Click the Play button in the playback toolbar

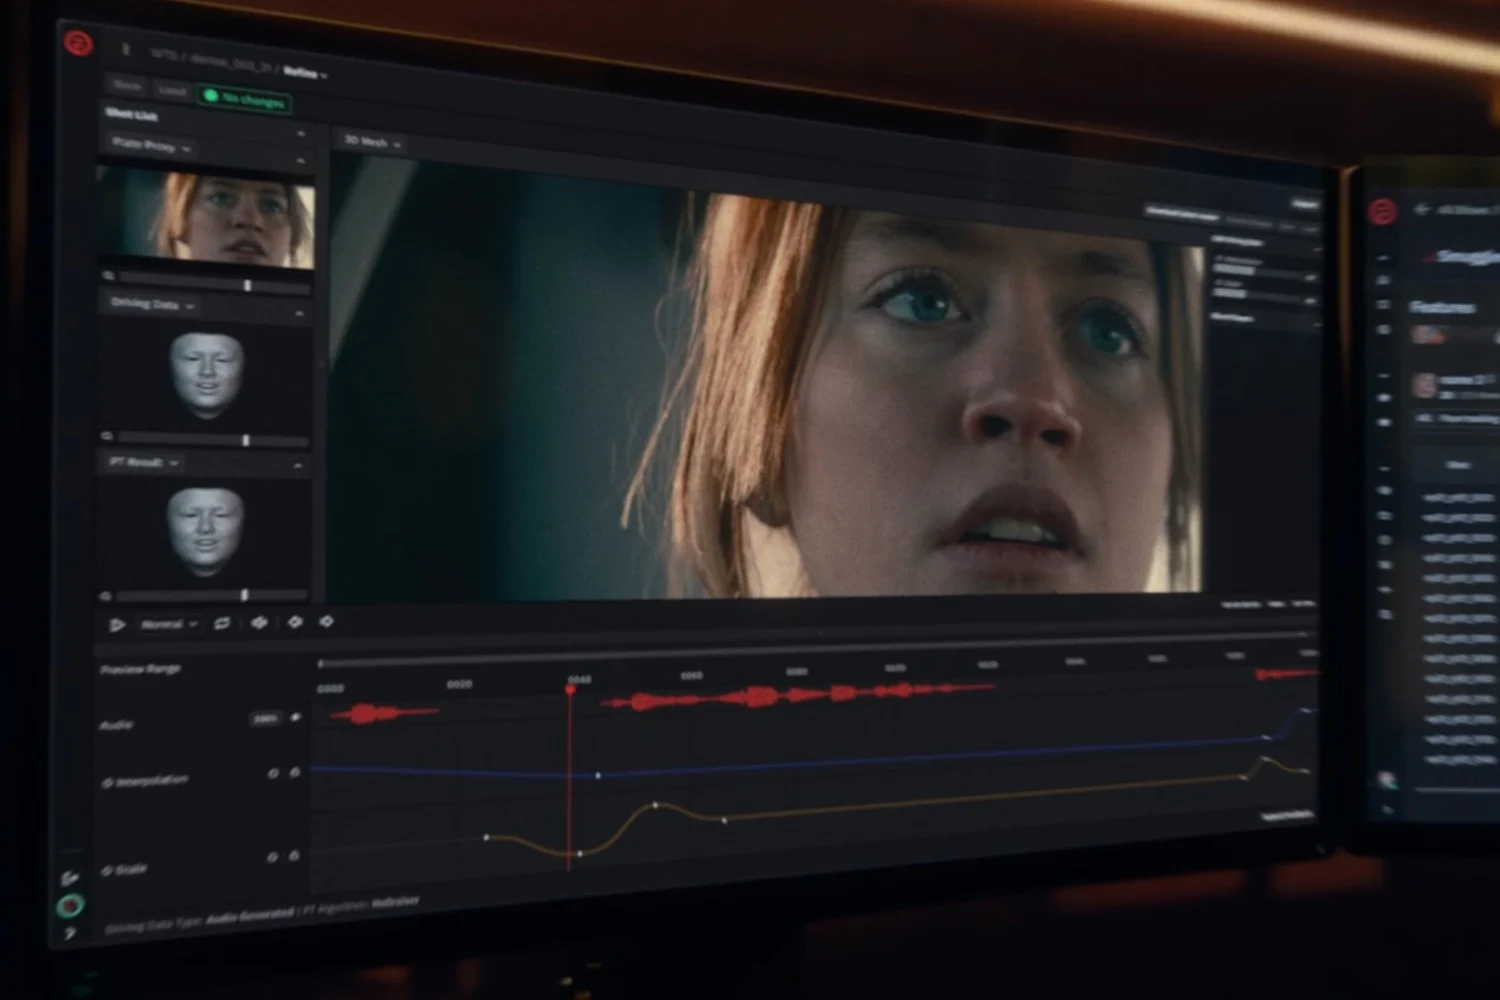[118, 622]
